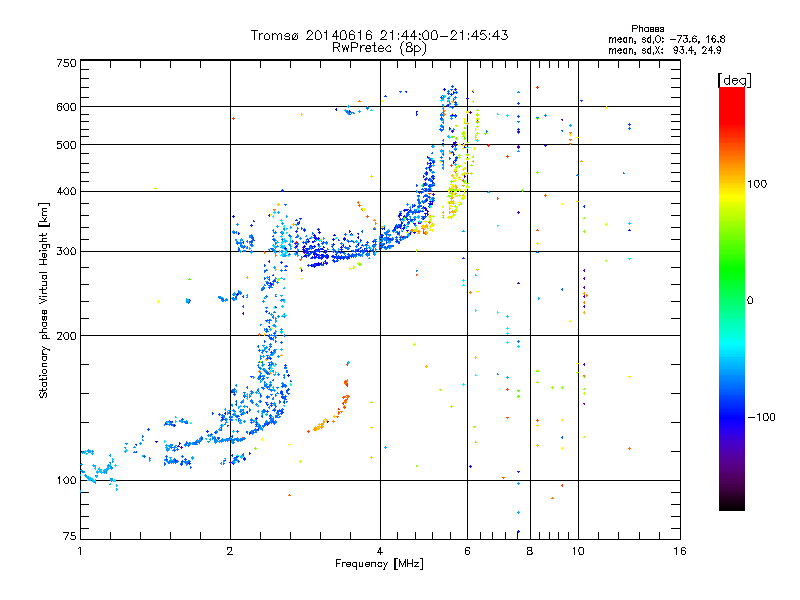This screenshot has width=800, height=600.
Task: Click the 'Phases' statistics header
Action: coord(647,29)
